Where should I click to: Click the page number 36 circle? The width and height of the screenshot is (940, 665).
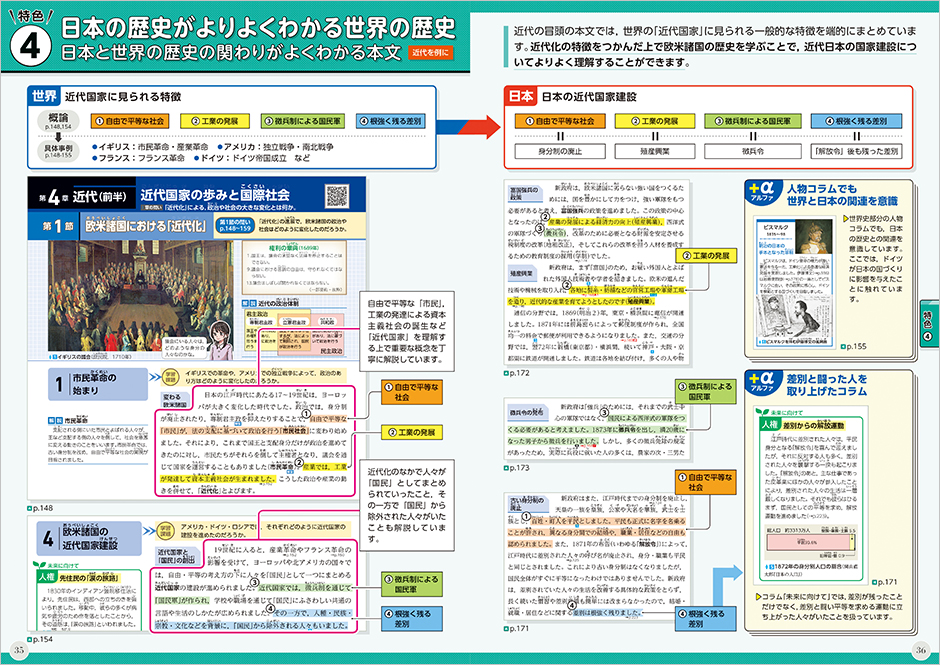coord(920,650)
